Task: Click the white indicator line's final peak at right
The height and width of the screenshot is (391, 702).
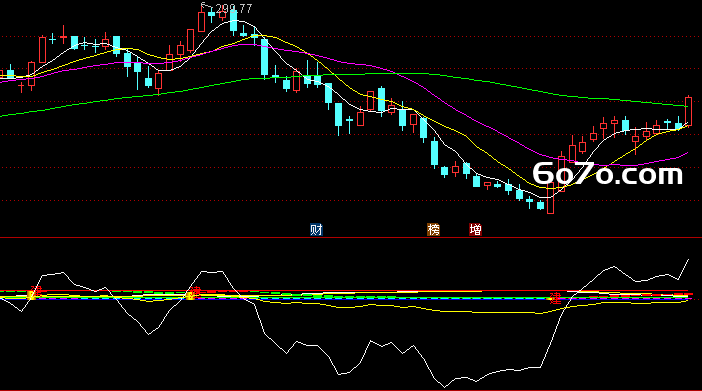Action: click(x=688, y=259)
